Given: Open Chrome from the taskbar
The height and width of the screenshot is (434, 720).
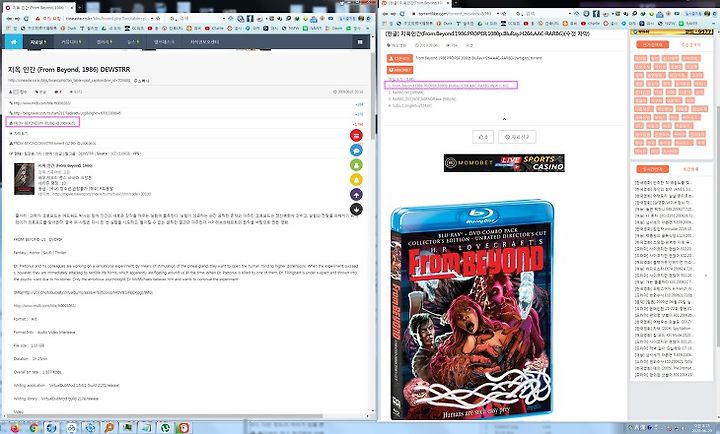Looking at the screenshot, I should click(x=34, y=428).
